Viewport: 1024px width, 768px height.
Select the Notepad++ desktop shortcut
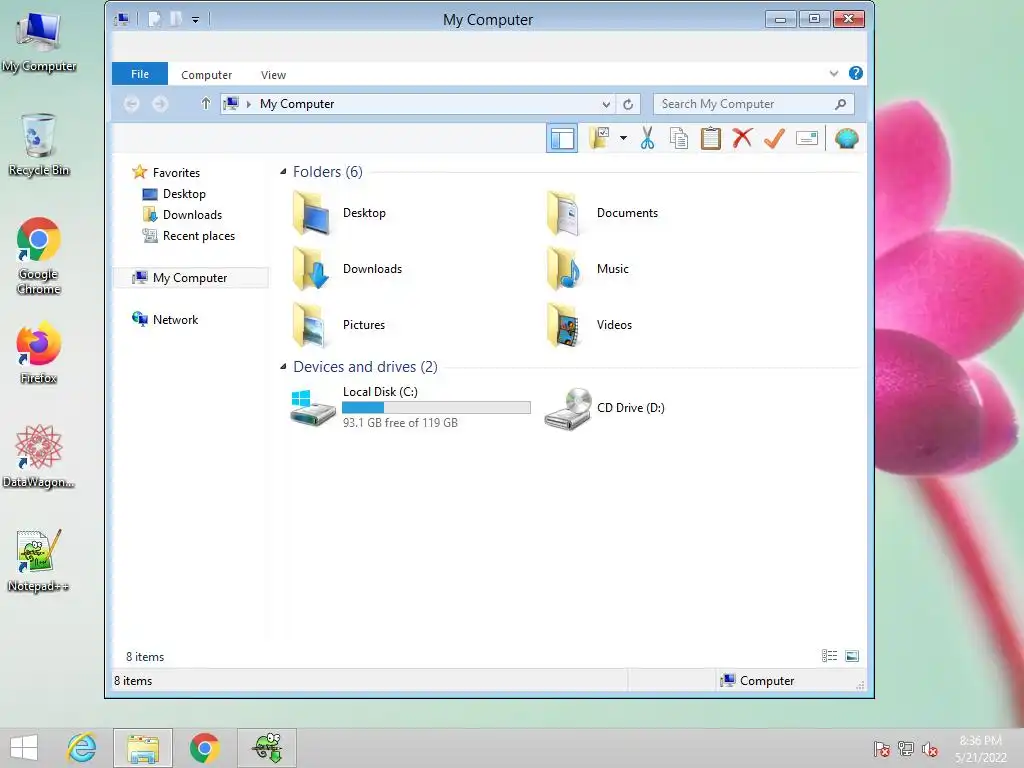39,561
